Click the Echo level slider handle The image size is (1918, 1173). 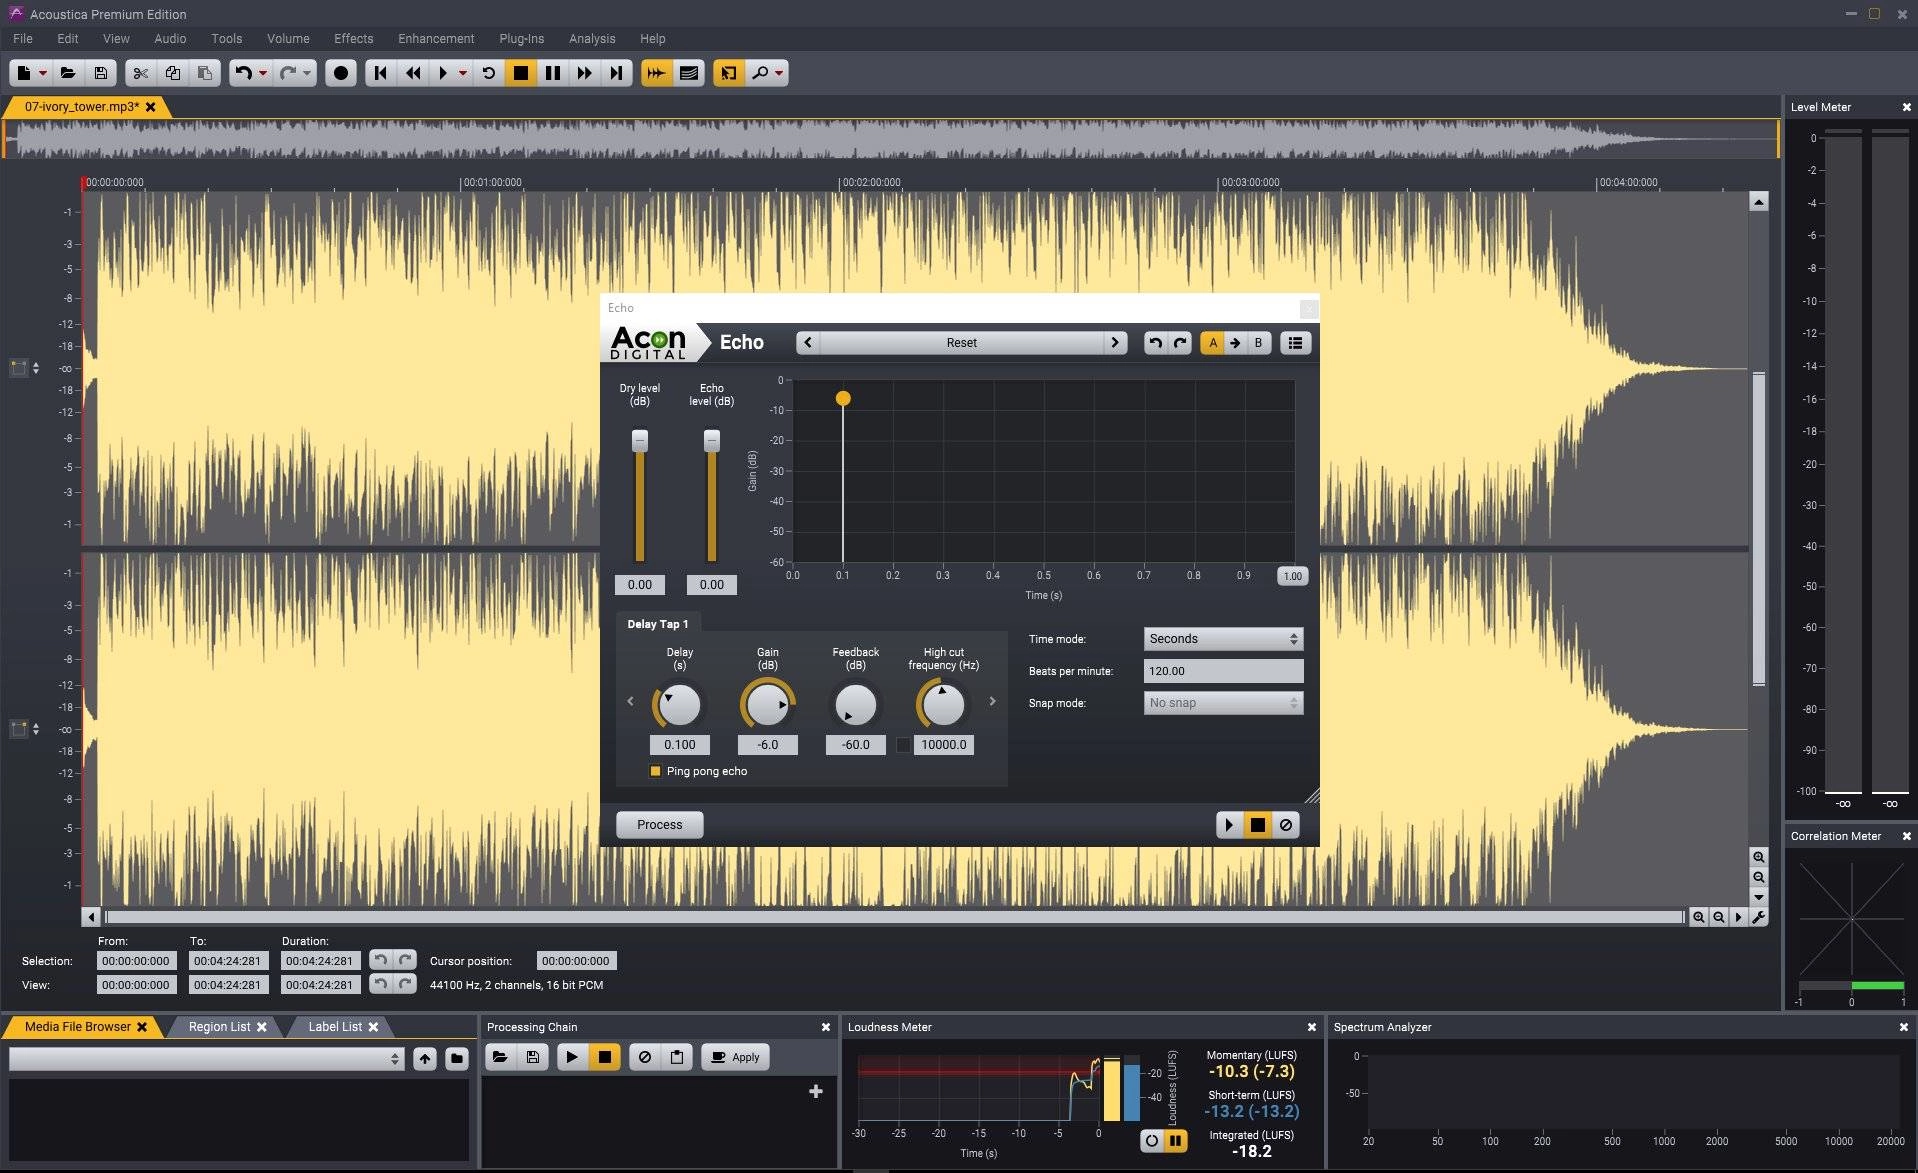(x=712, y=440)
